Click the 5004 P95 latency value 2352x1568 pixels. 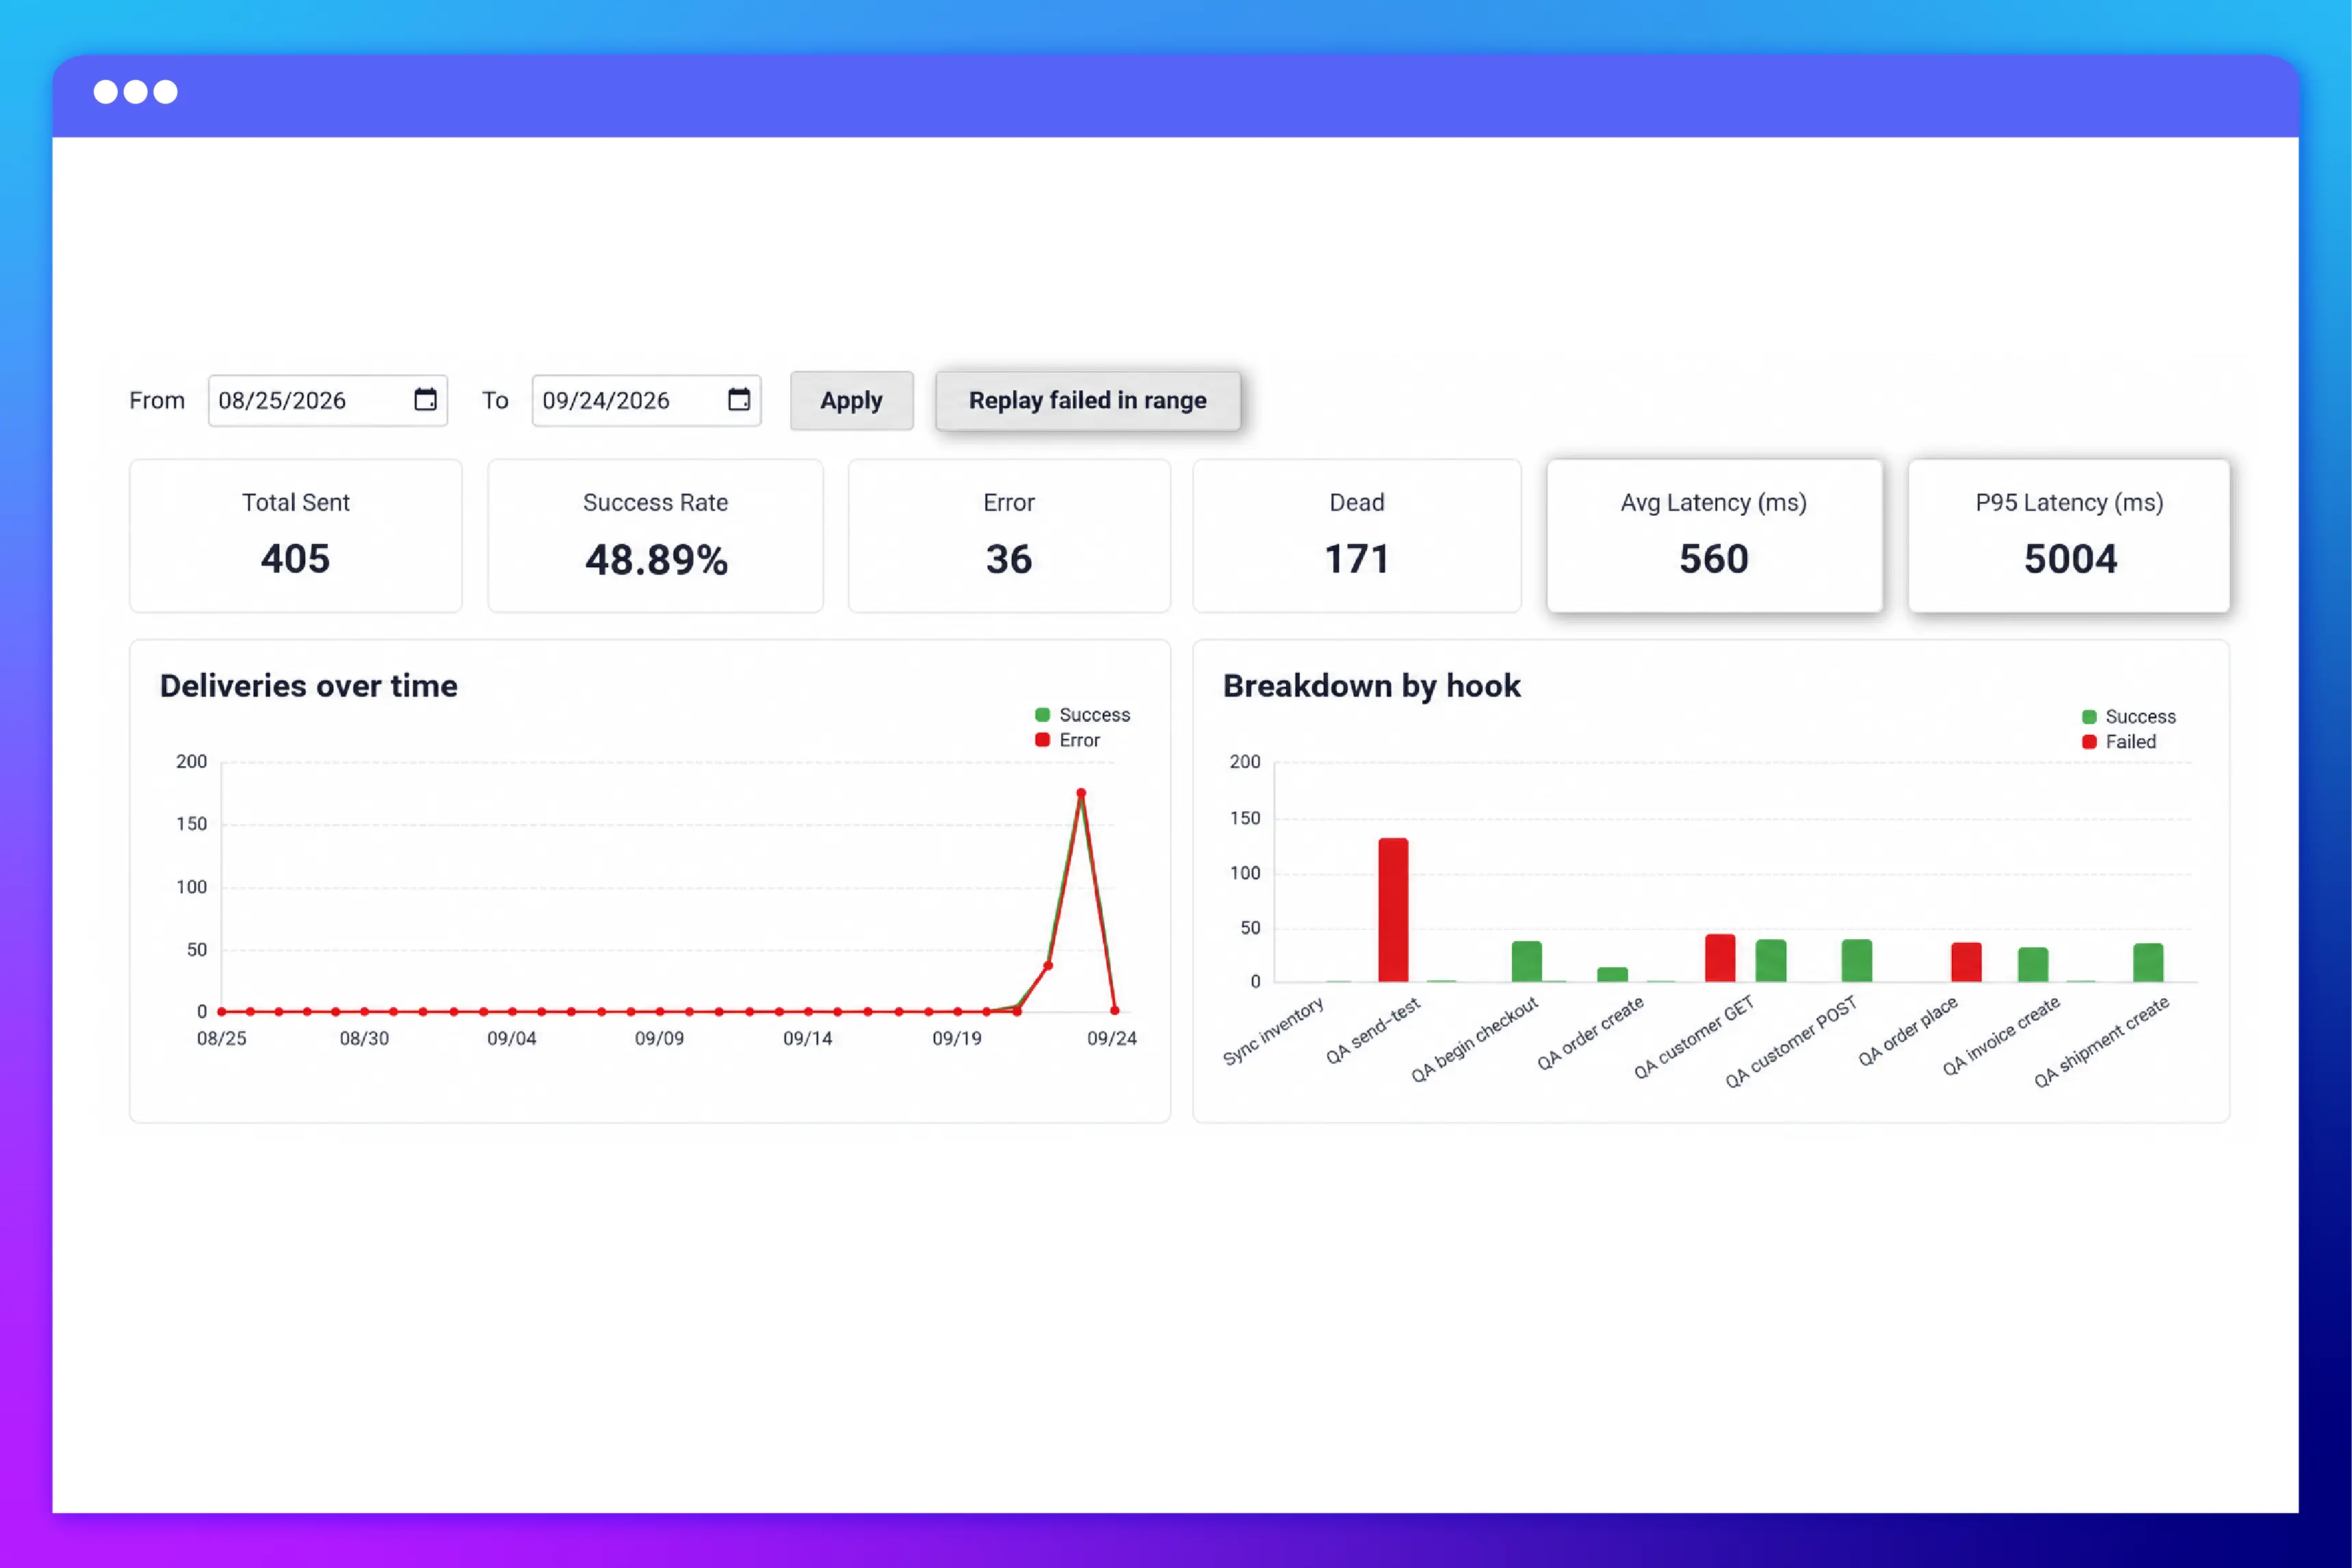click(2070, 558)
